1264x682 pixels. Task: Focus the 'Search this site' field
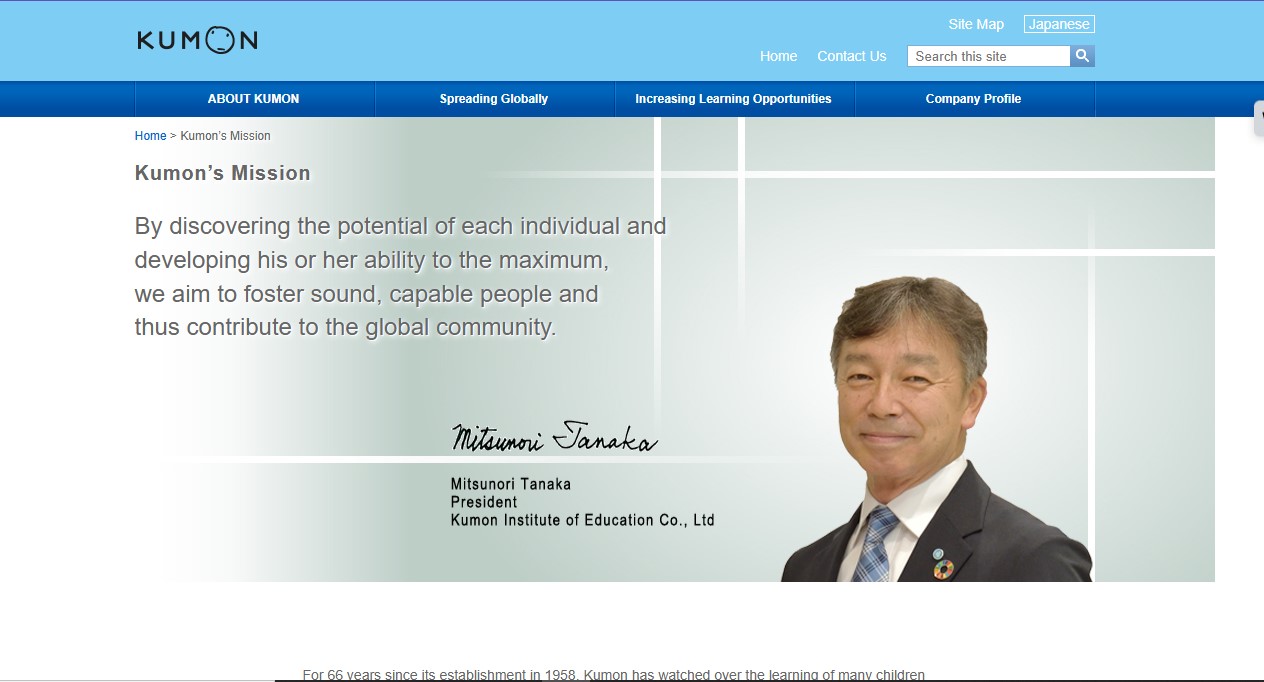(987, 56)
